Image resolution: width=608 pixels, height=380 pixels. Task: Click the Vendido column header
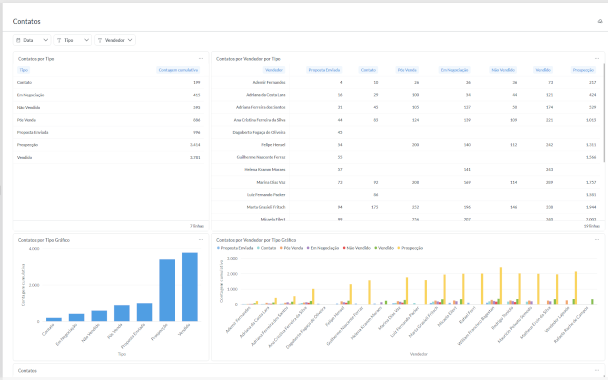[543, 70]
